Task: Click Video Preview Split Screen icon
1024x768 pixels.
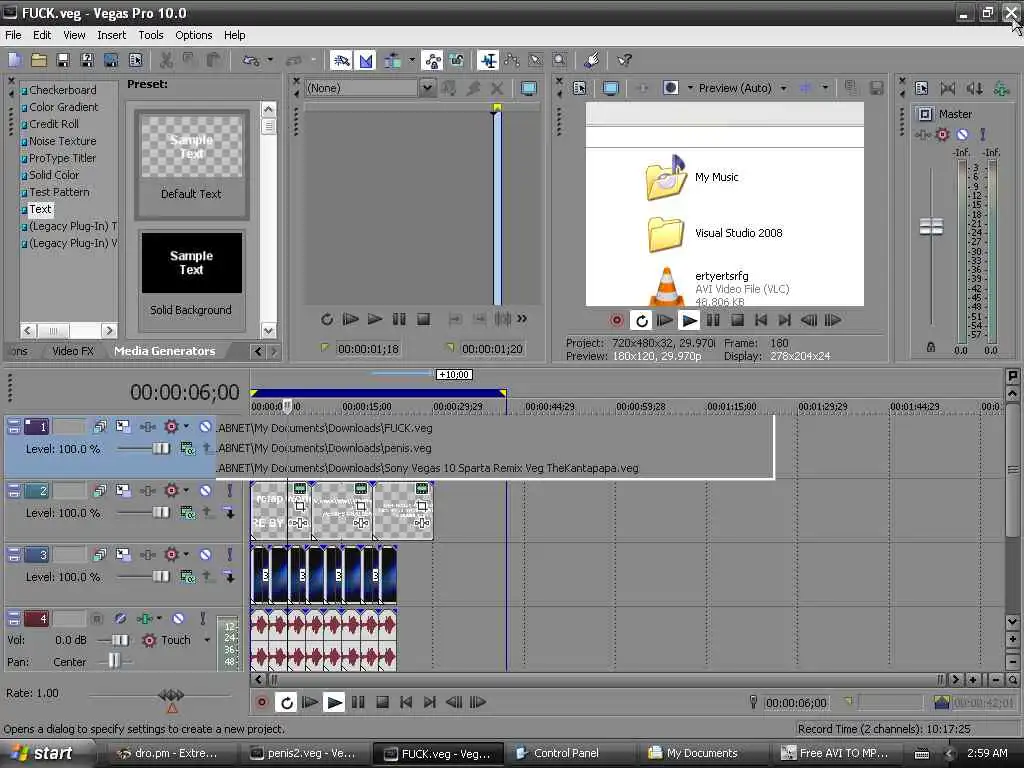Action: coord(670,88)
